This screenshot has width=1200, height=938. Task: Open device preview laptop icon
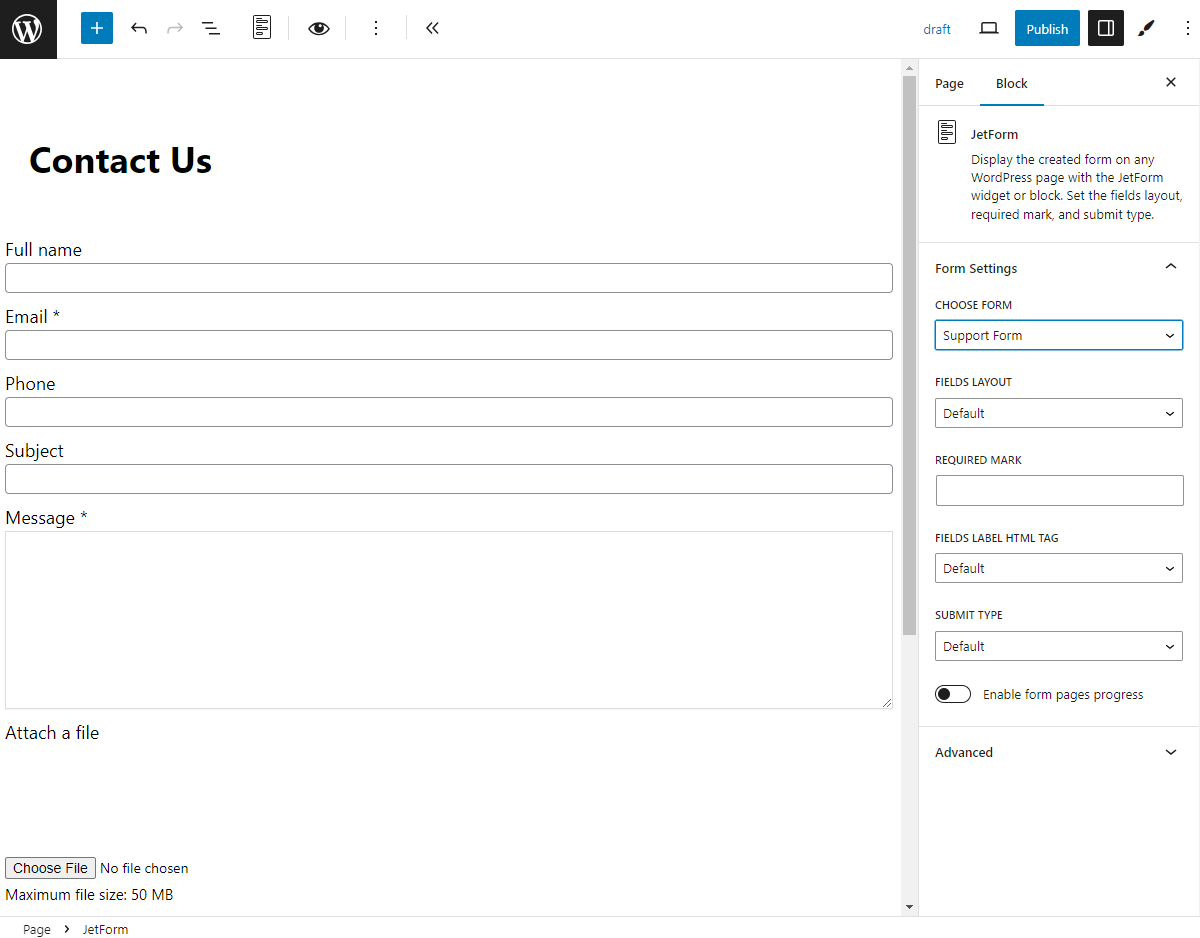(x=988, y=28)
